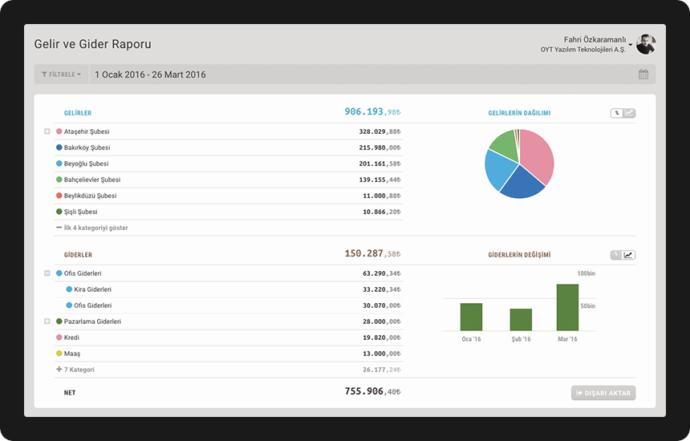Open the Filtrele dropdown

(x=61, y=74)
